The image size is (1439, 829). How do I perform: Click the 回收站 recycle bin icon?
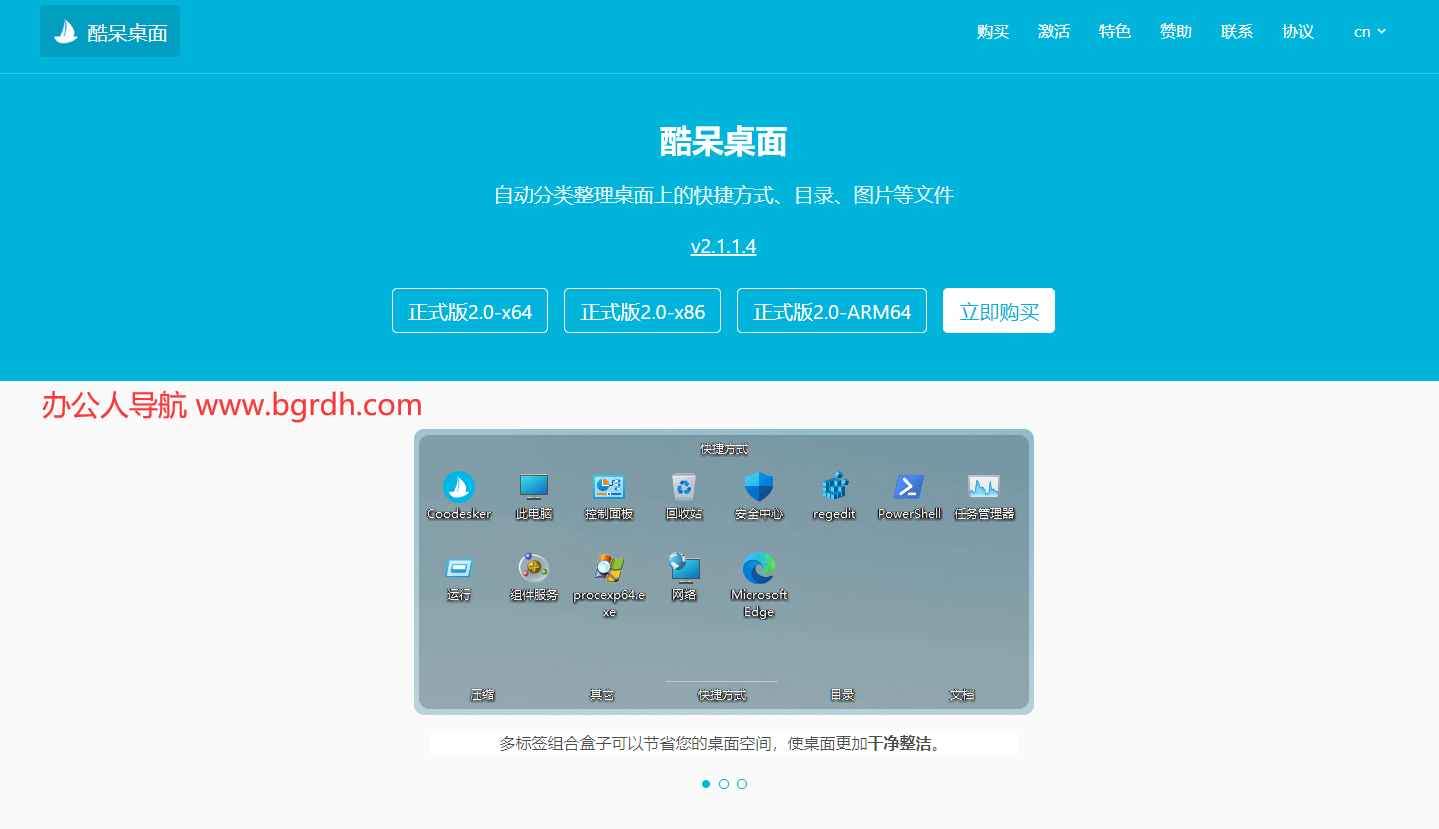coord(684,487)
